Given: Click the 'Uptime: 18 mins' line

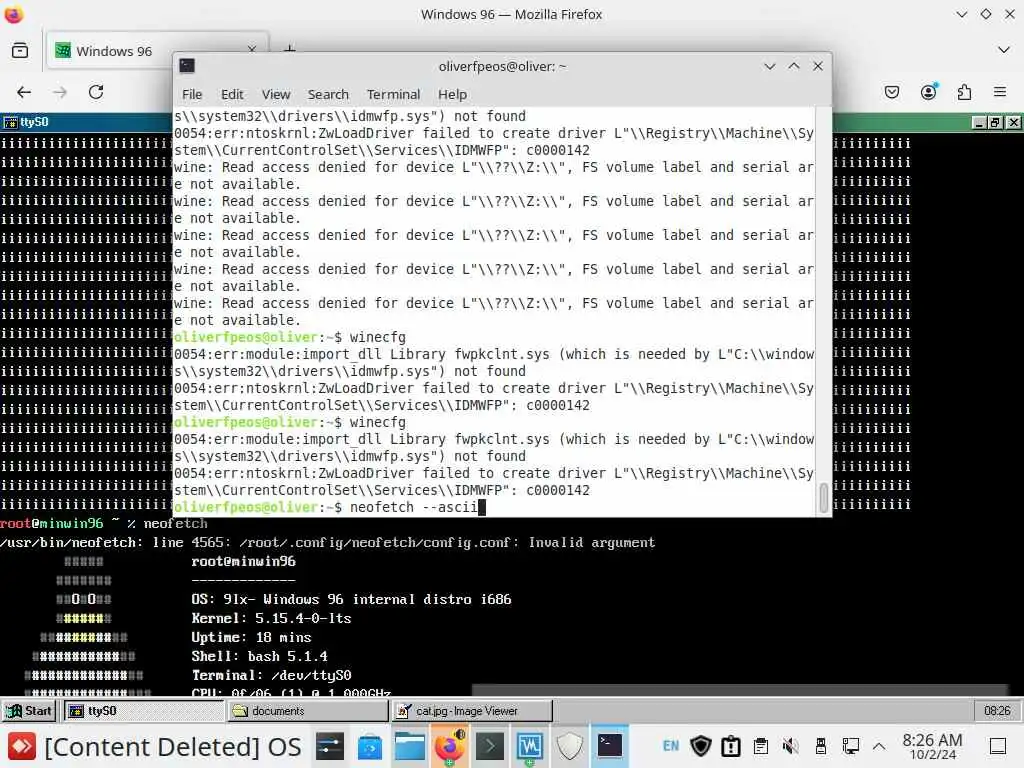Looking at the screenshot, I should point(251,637).
